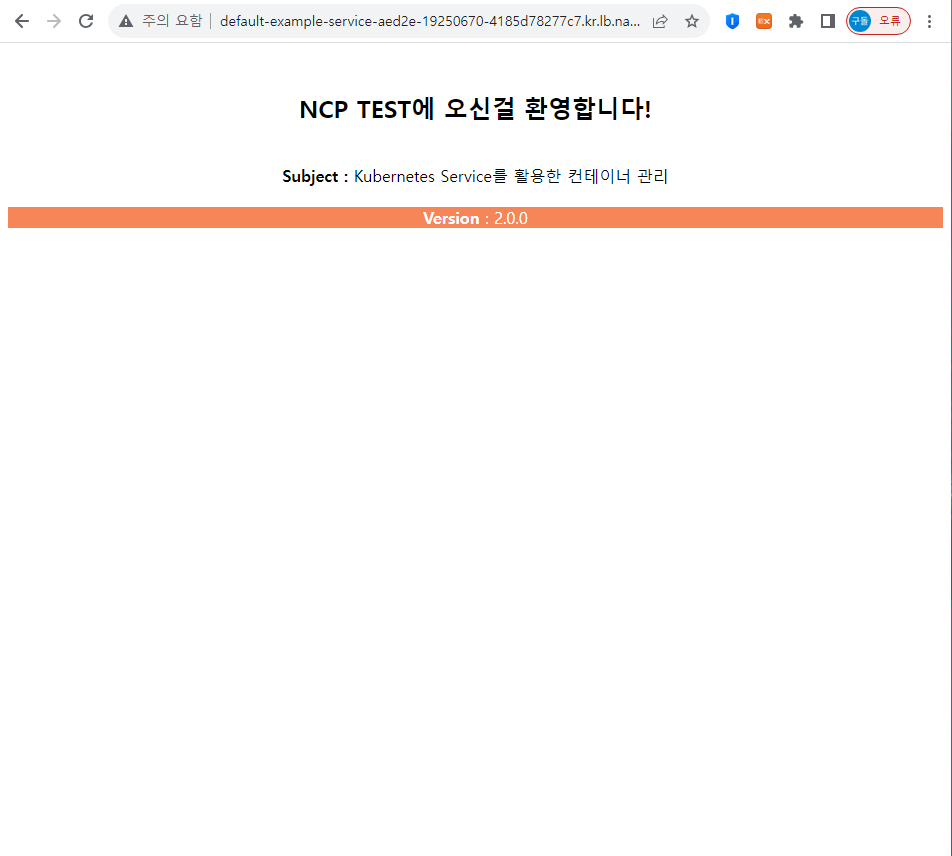Click the share page icon in address bar
This screenshot has height=856, width=952.
click(x=660, y=21)
